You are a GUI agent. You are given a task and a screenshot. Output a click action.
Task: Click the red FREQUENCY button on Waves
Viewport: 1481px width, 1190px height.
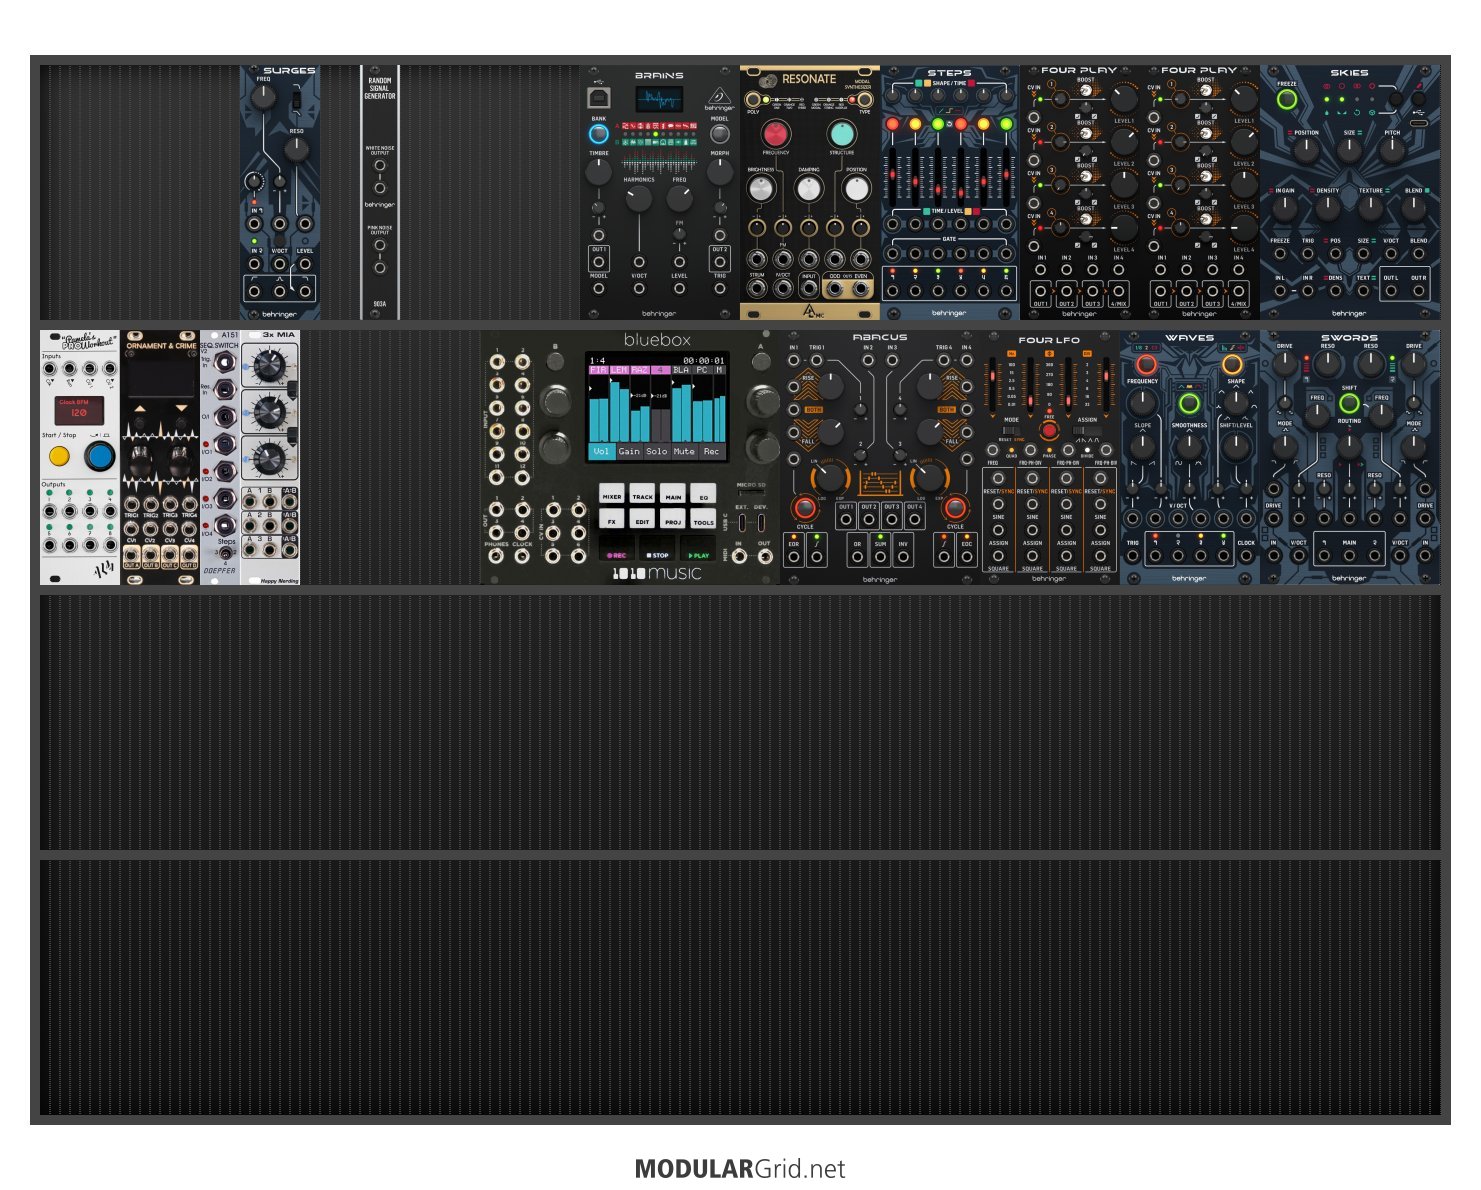1145,365
